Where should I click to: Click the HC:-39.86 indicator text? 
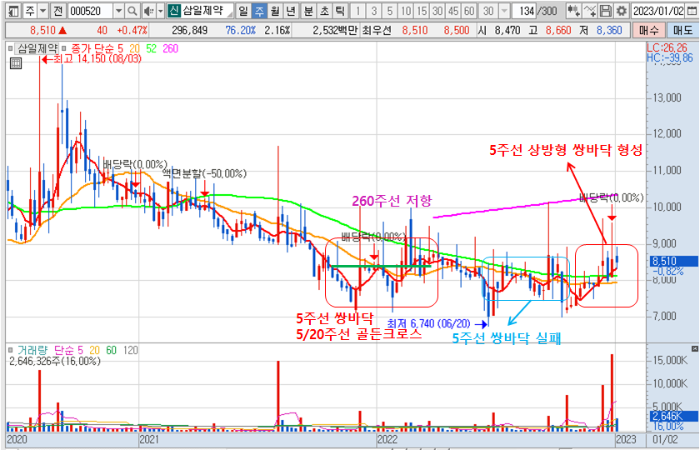(x=670, y=57)
